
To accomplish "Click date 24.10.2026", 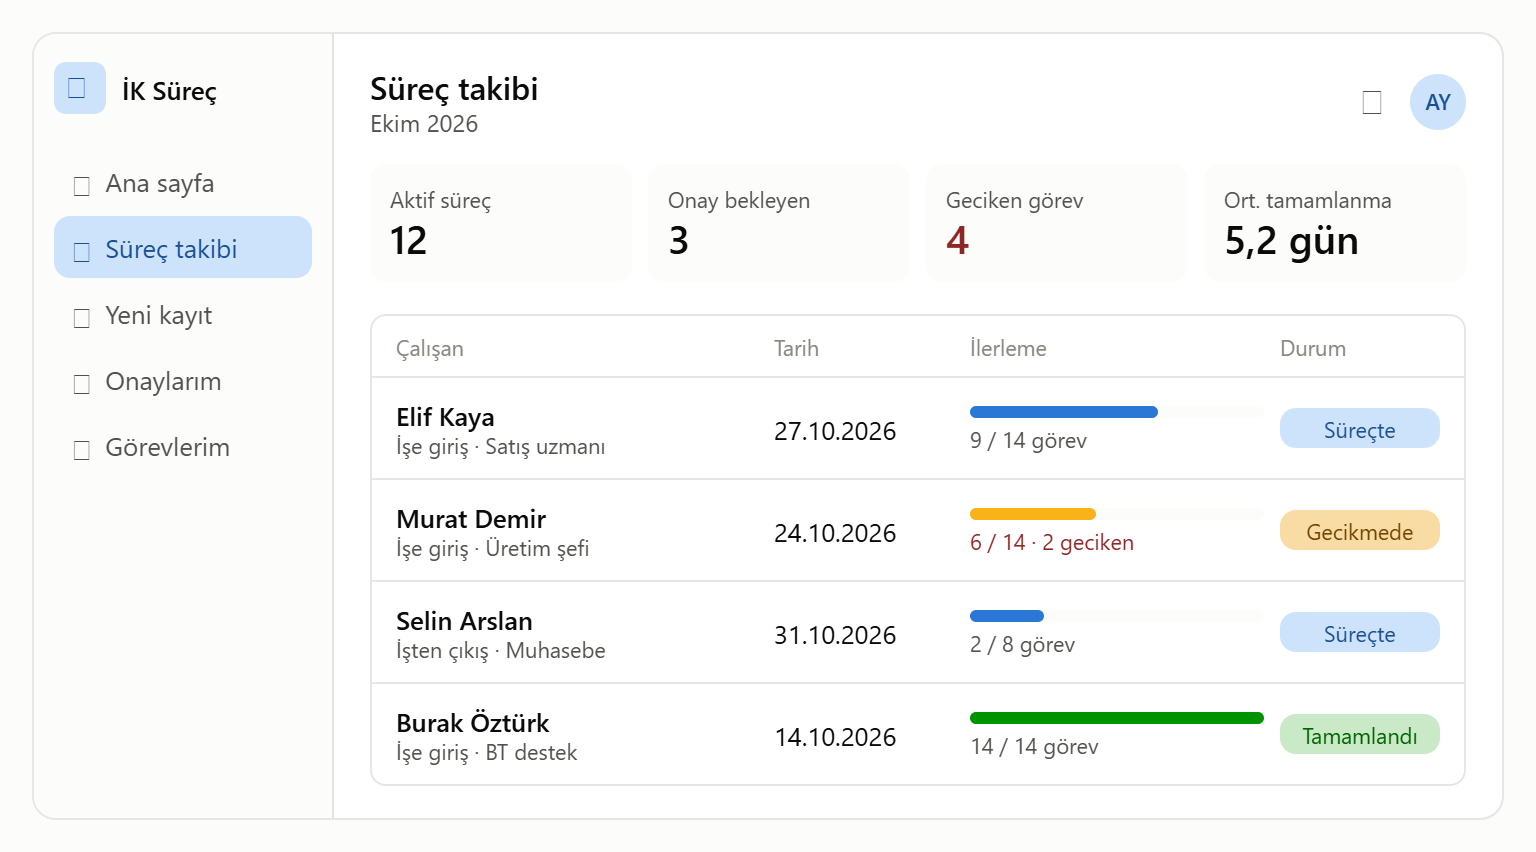I will [x=835, y=533].
